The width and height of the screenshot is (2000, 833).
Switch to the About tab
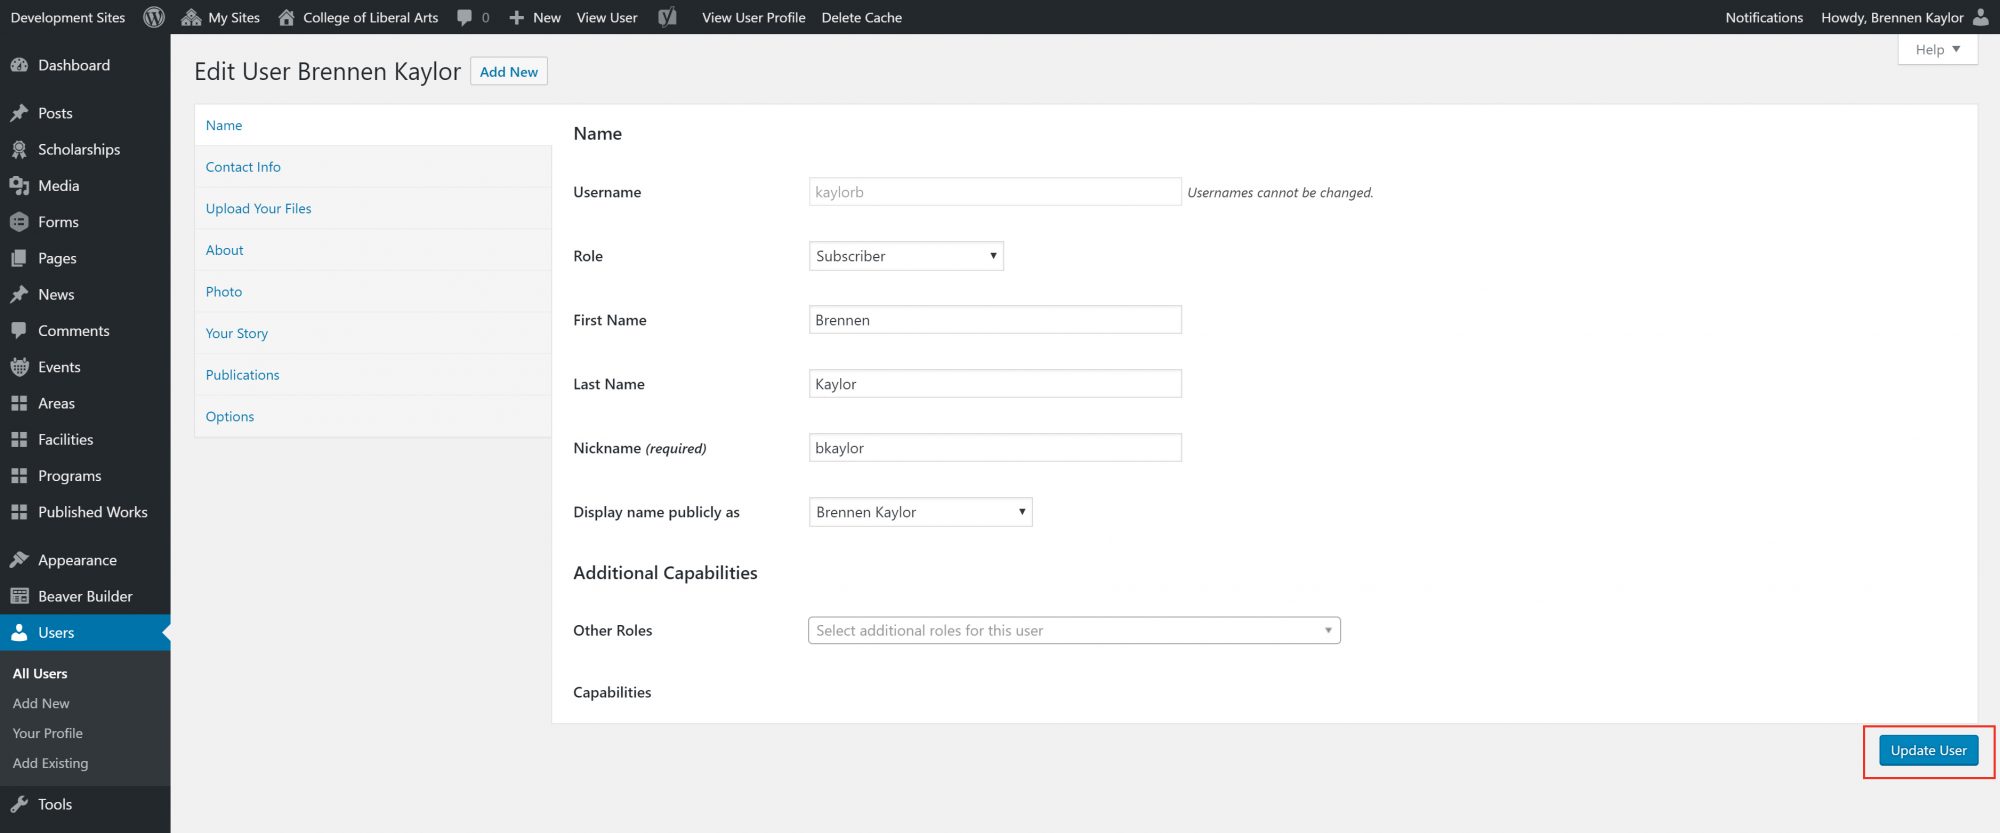click(373, 250)
